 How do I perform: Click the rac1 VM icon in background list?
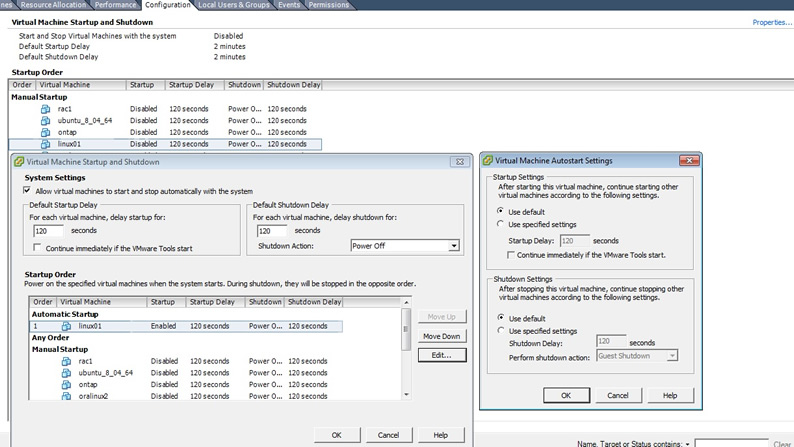click(x=45, y=108)
